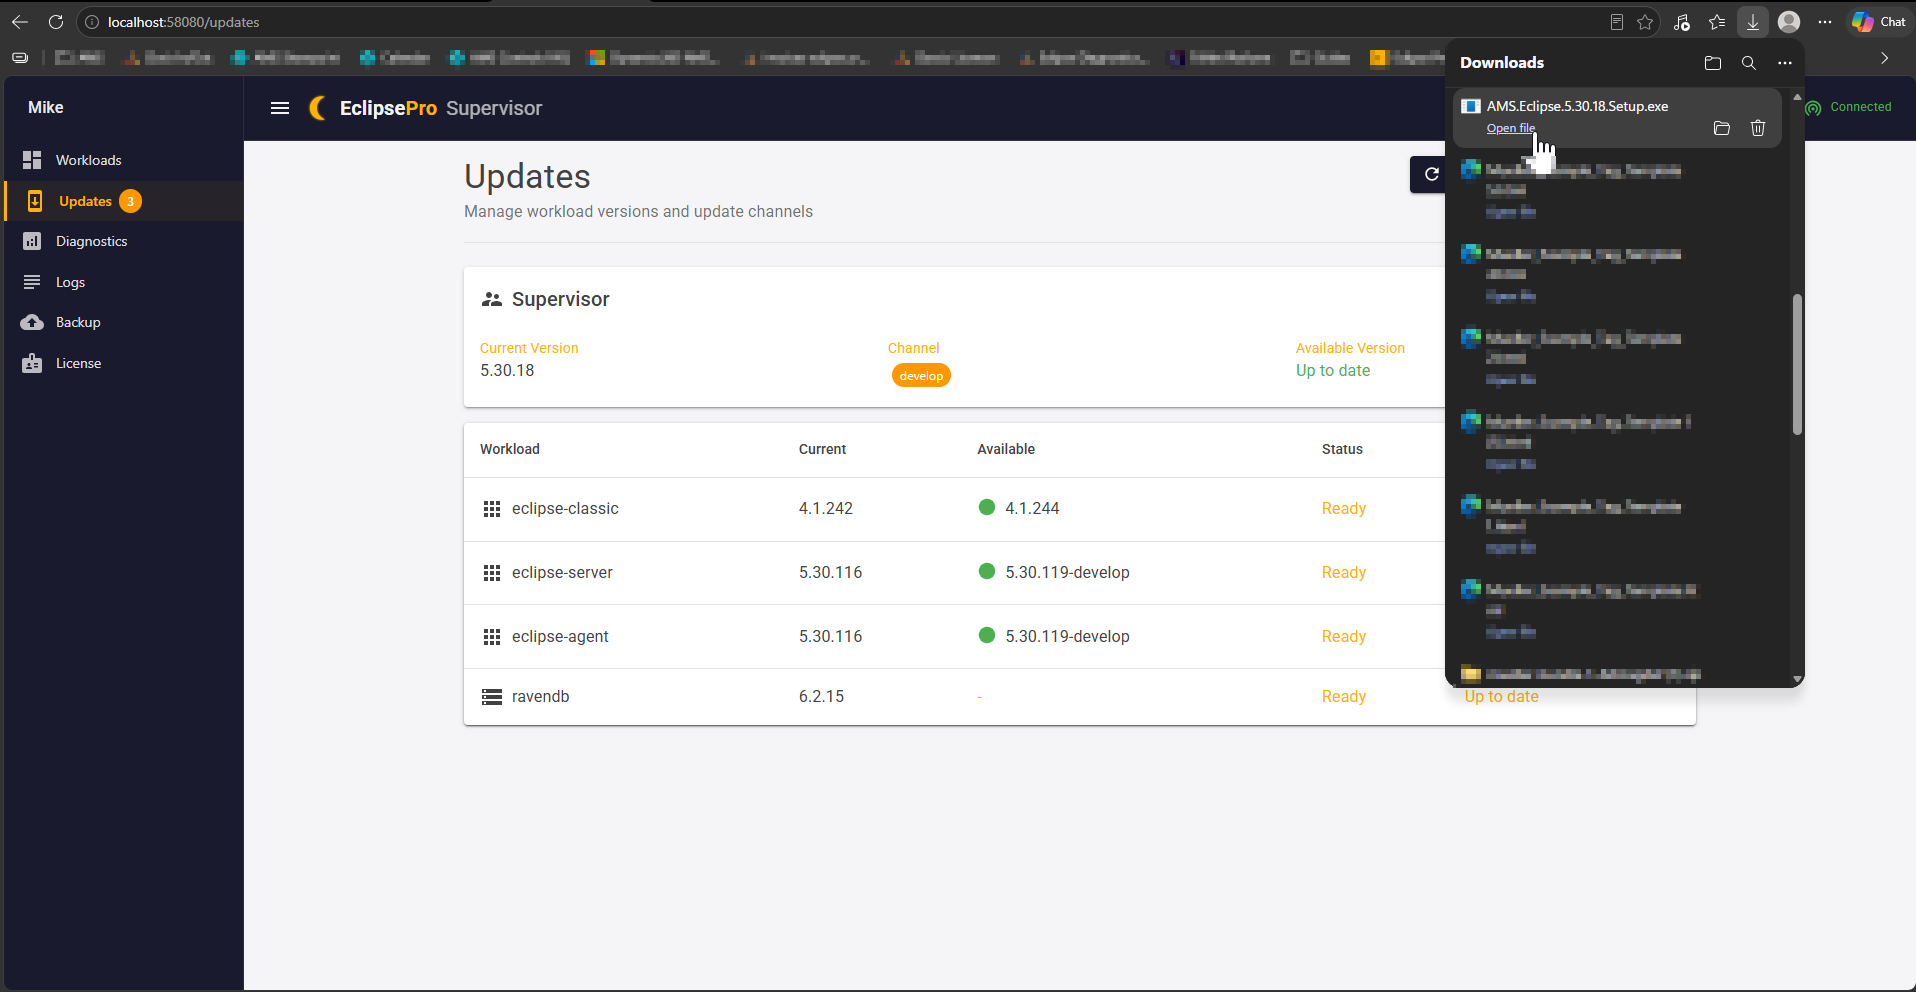Delete the AMS.Eclipse setup download
This screenshot has width=1916, height=992.
1758,128
